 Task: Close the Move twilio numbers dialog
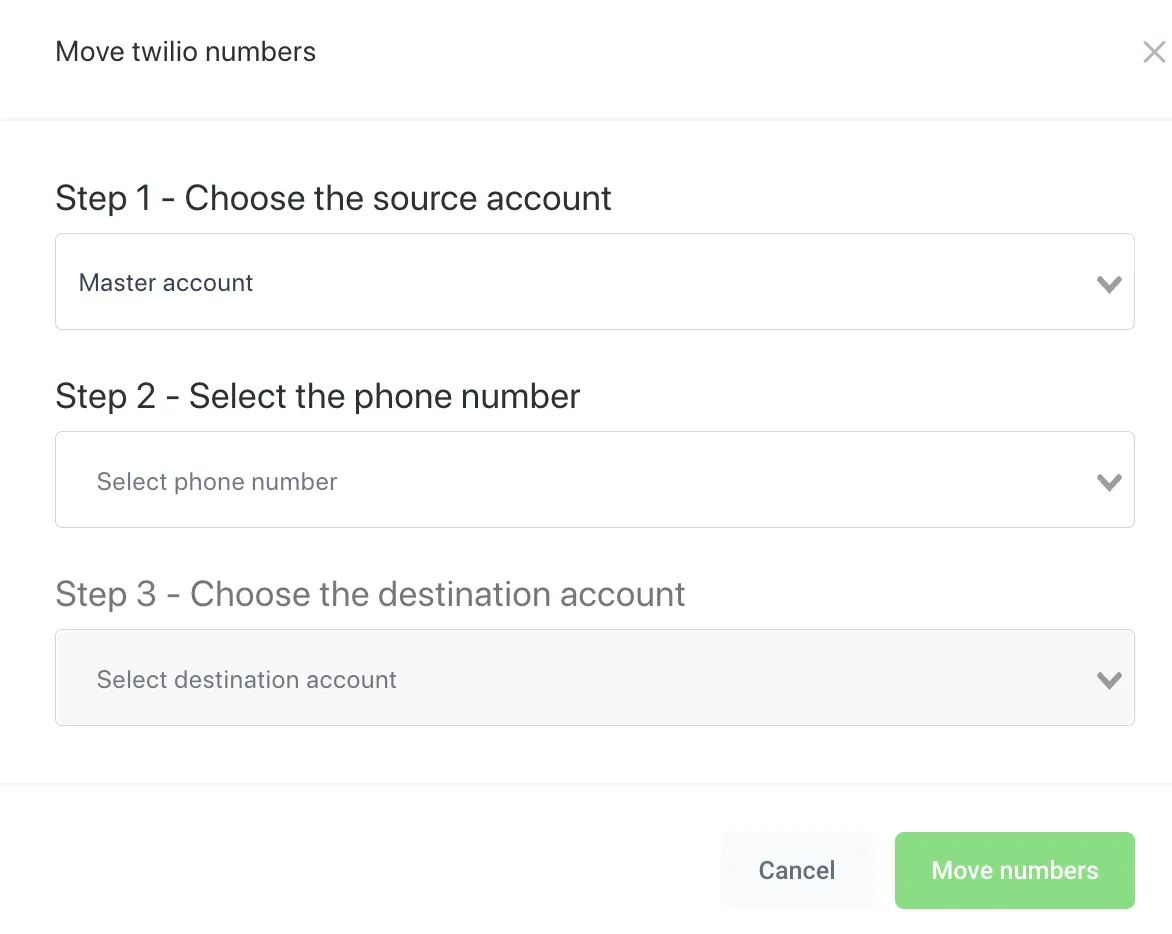pyautogui.click(x=1154, y=52)
